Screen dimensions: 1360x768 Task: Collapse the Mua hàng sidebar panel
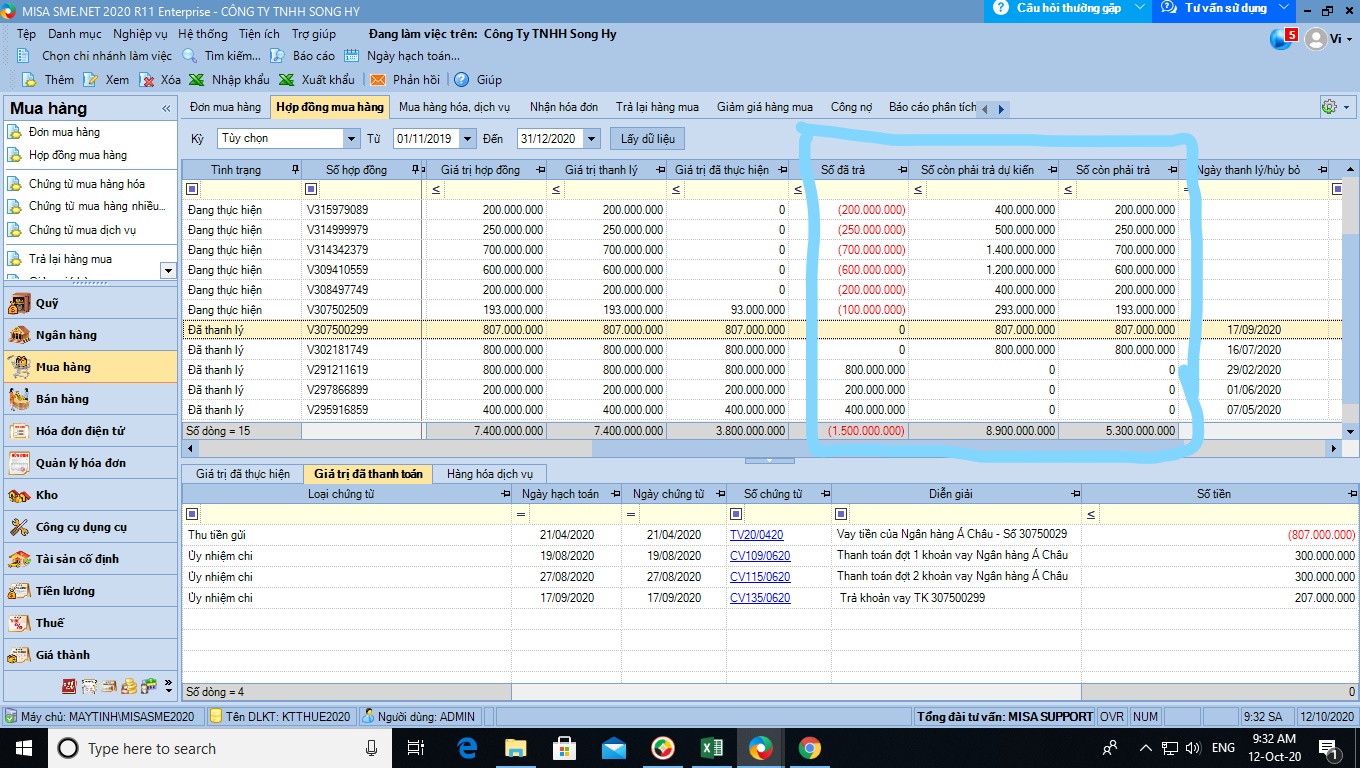(x=166, y=108)
